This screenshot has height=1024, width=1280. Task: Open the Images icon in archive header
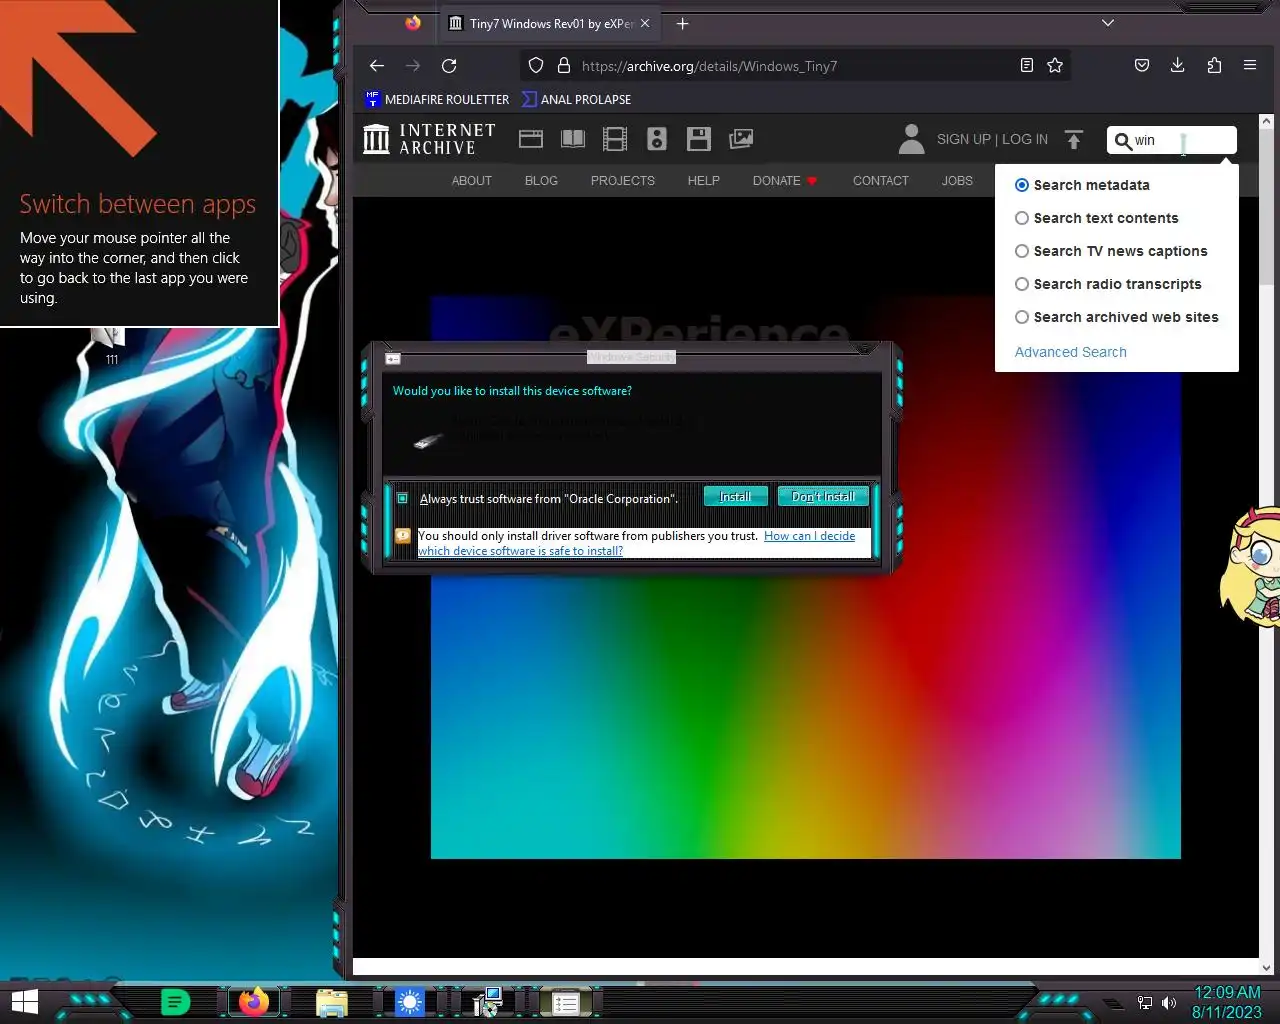coord(741,139)
